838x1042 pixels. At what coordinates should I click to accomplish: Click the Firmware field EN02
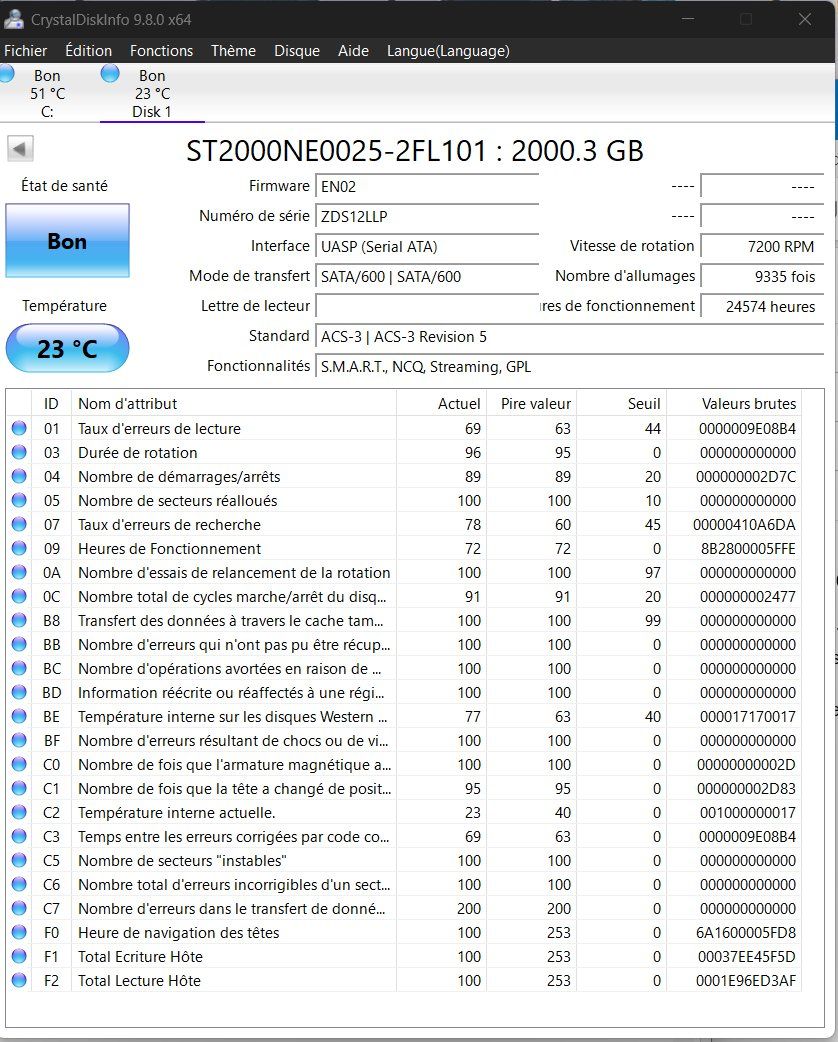[x=427, y=186]
